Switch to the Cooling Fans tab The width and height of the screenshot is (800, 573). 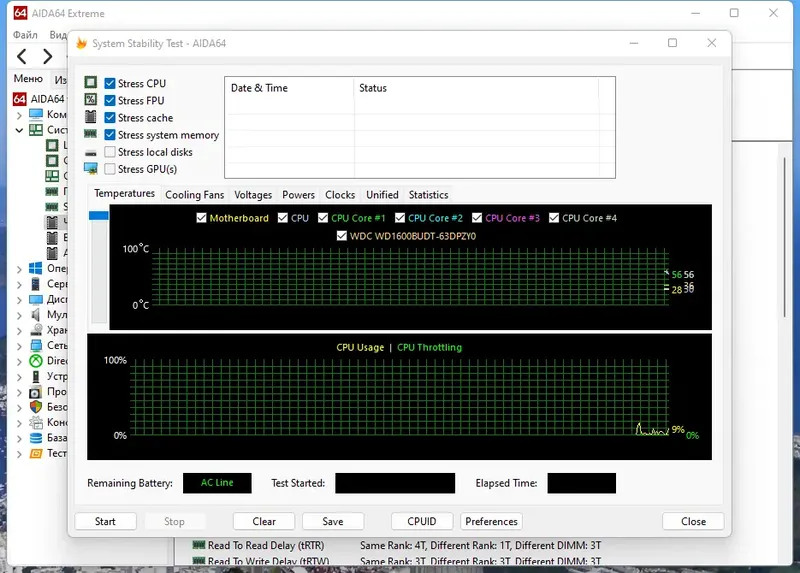click(x=194, y=195)
